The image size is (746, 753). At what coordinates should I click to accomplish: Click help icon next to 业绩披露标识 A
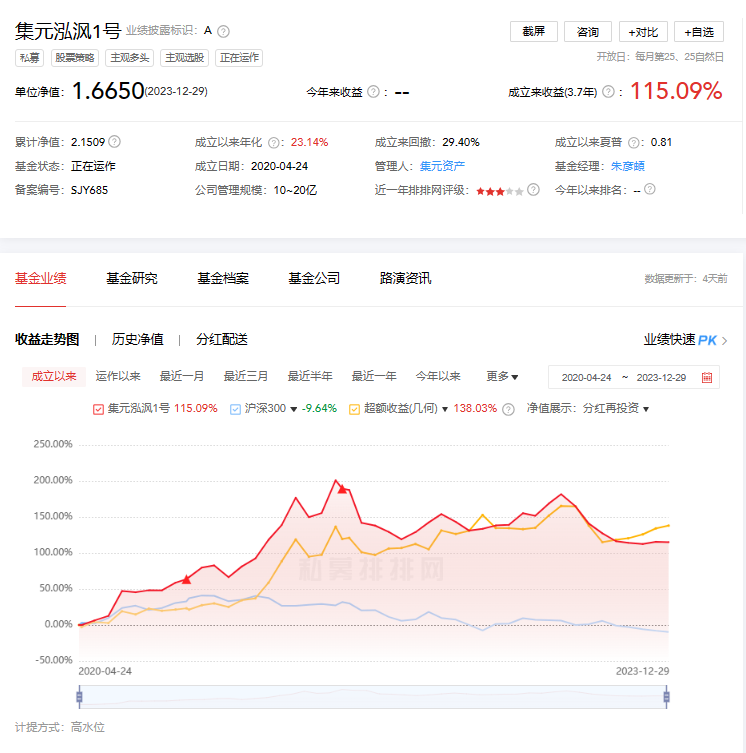tap(223, 32)
